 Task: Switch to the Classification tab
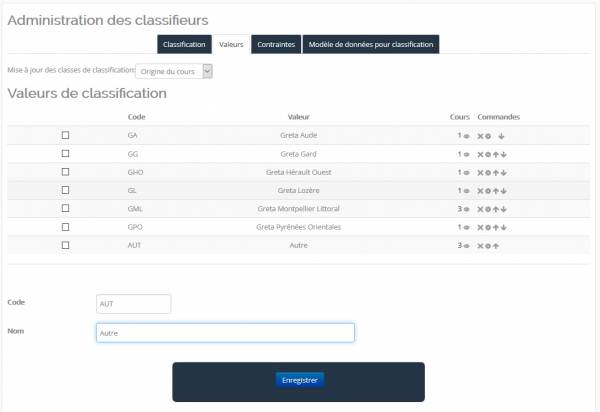(x=184, y=45)
